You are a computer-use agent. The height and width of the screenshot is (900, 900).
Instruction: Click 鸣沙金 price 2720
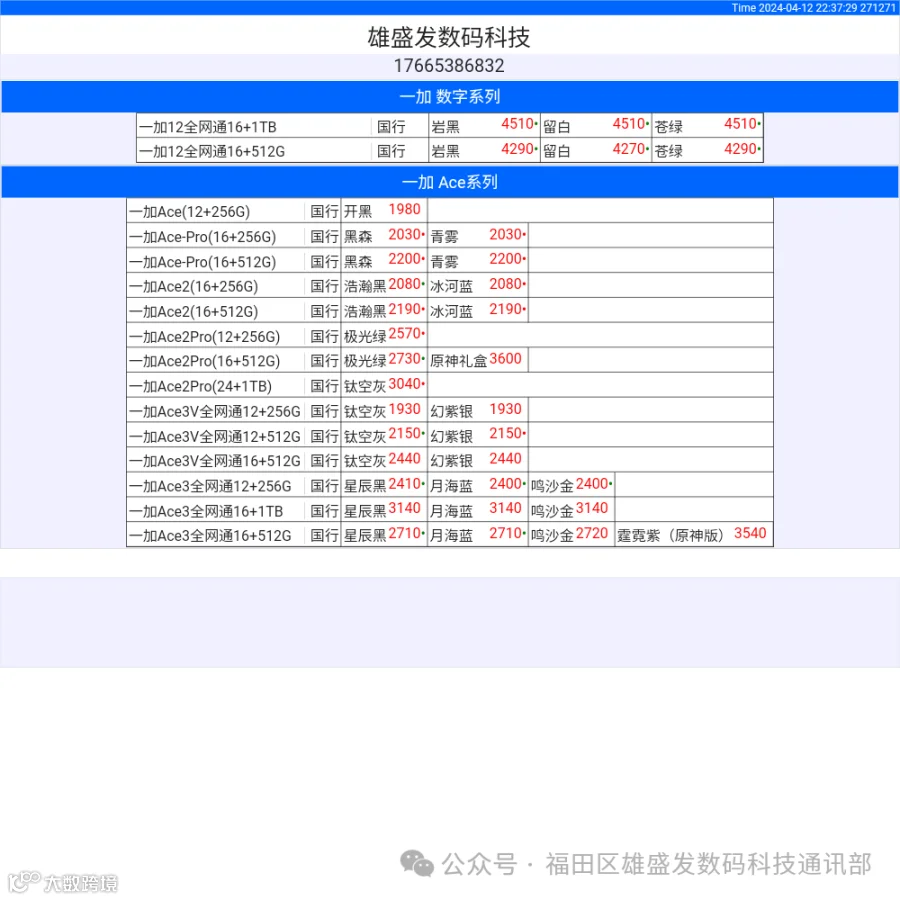click(592, 534)
